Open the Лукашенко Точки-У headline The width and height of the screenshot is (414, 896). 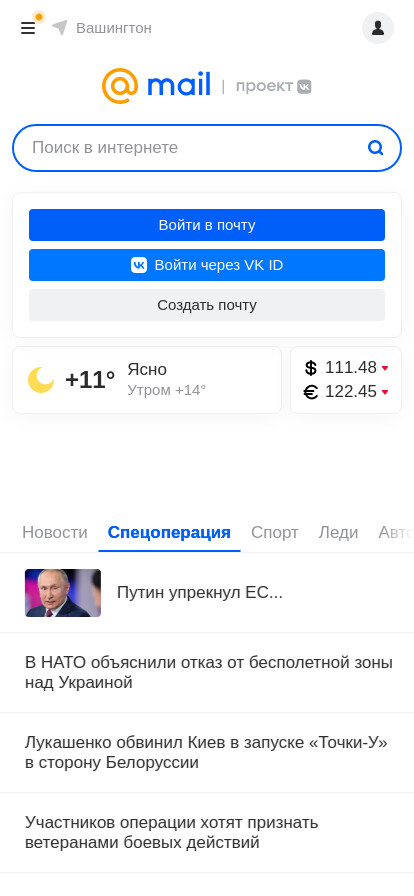tap(206, 753)
